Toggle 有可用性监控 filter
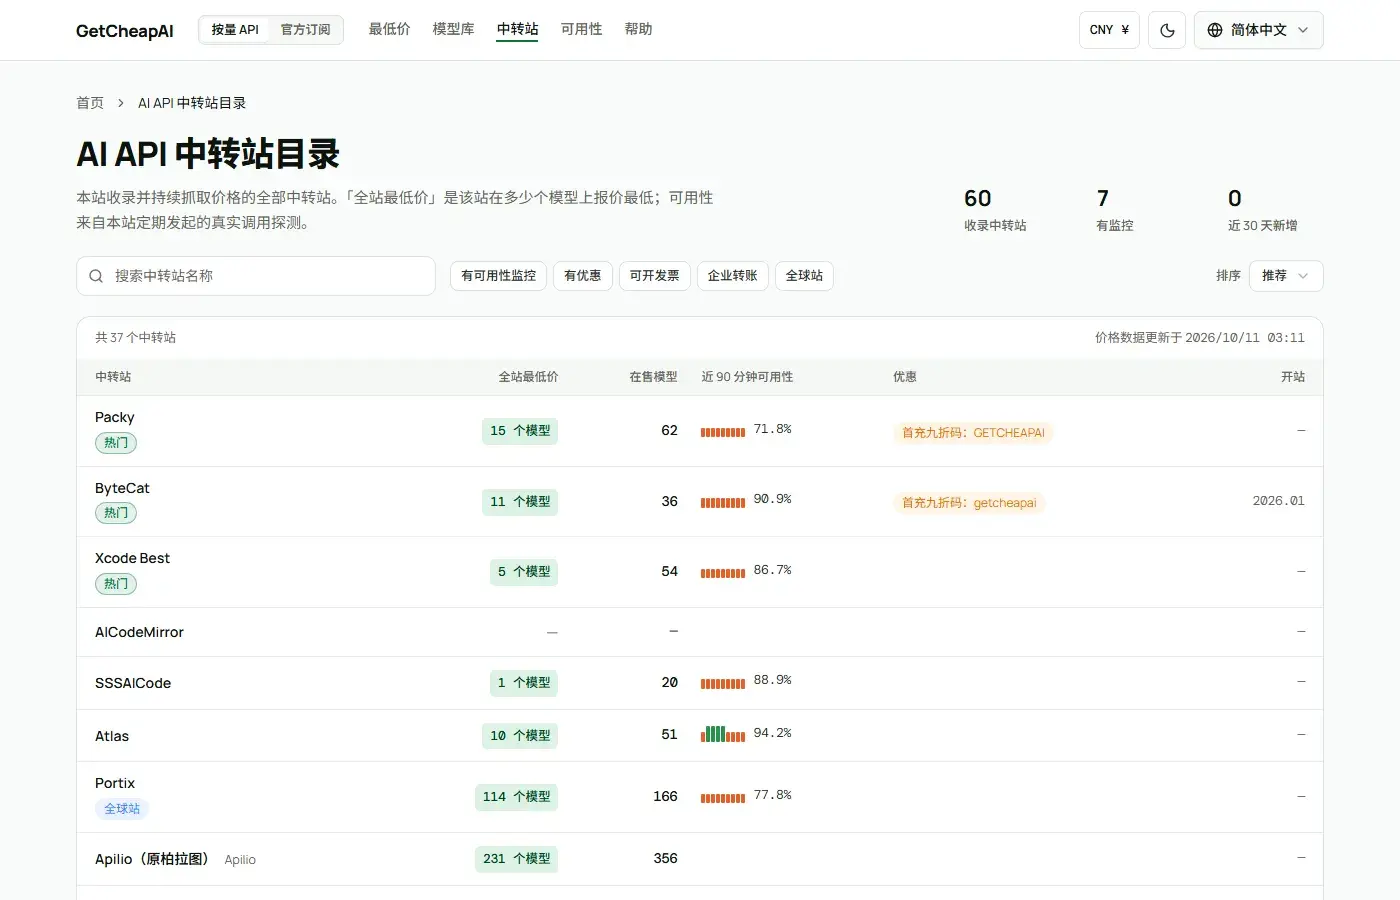 point(498,276)
